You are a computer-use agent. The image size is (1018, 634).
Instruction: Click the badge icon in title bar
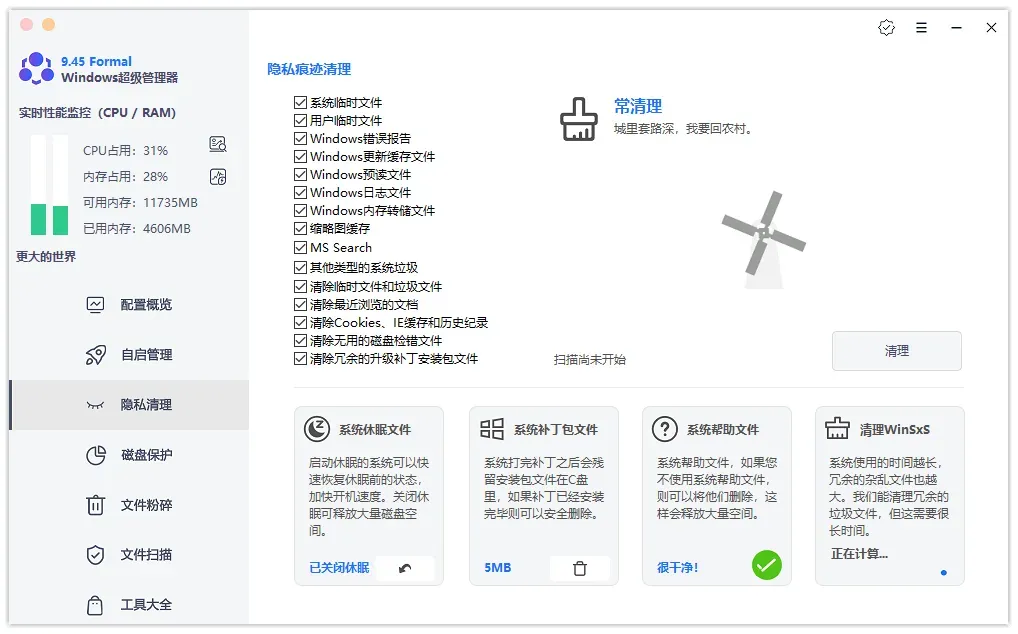(886, 28)
